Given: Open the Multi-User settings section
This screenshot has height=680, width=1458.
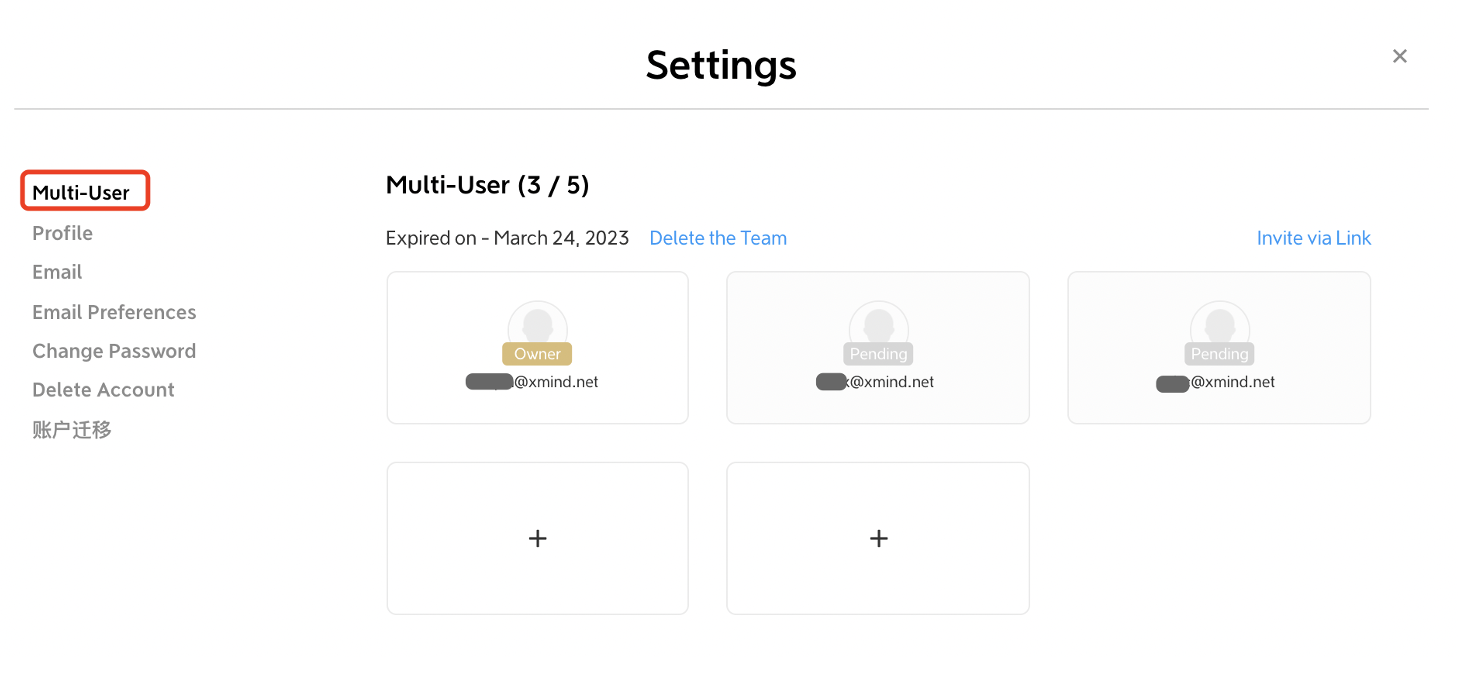Looking at the screenshot, I should pos(81,192).
